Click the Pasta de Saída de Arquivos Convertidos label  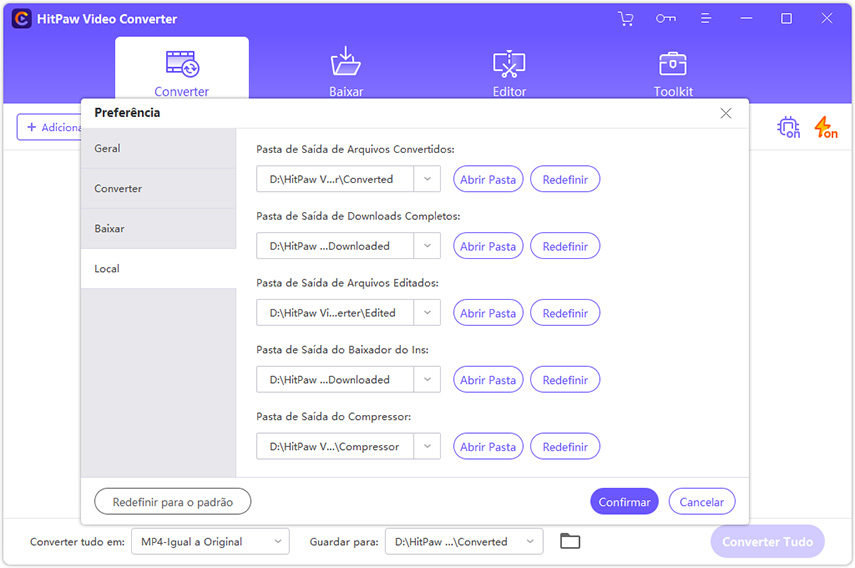coord(356,149)
